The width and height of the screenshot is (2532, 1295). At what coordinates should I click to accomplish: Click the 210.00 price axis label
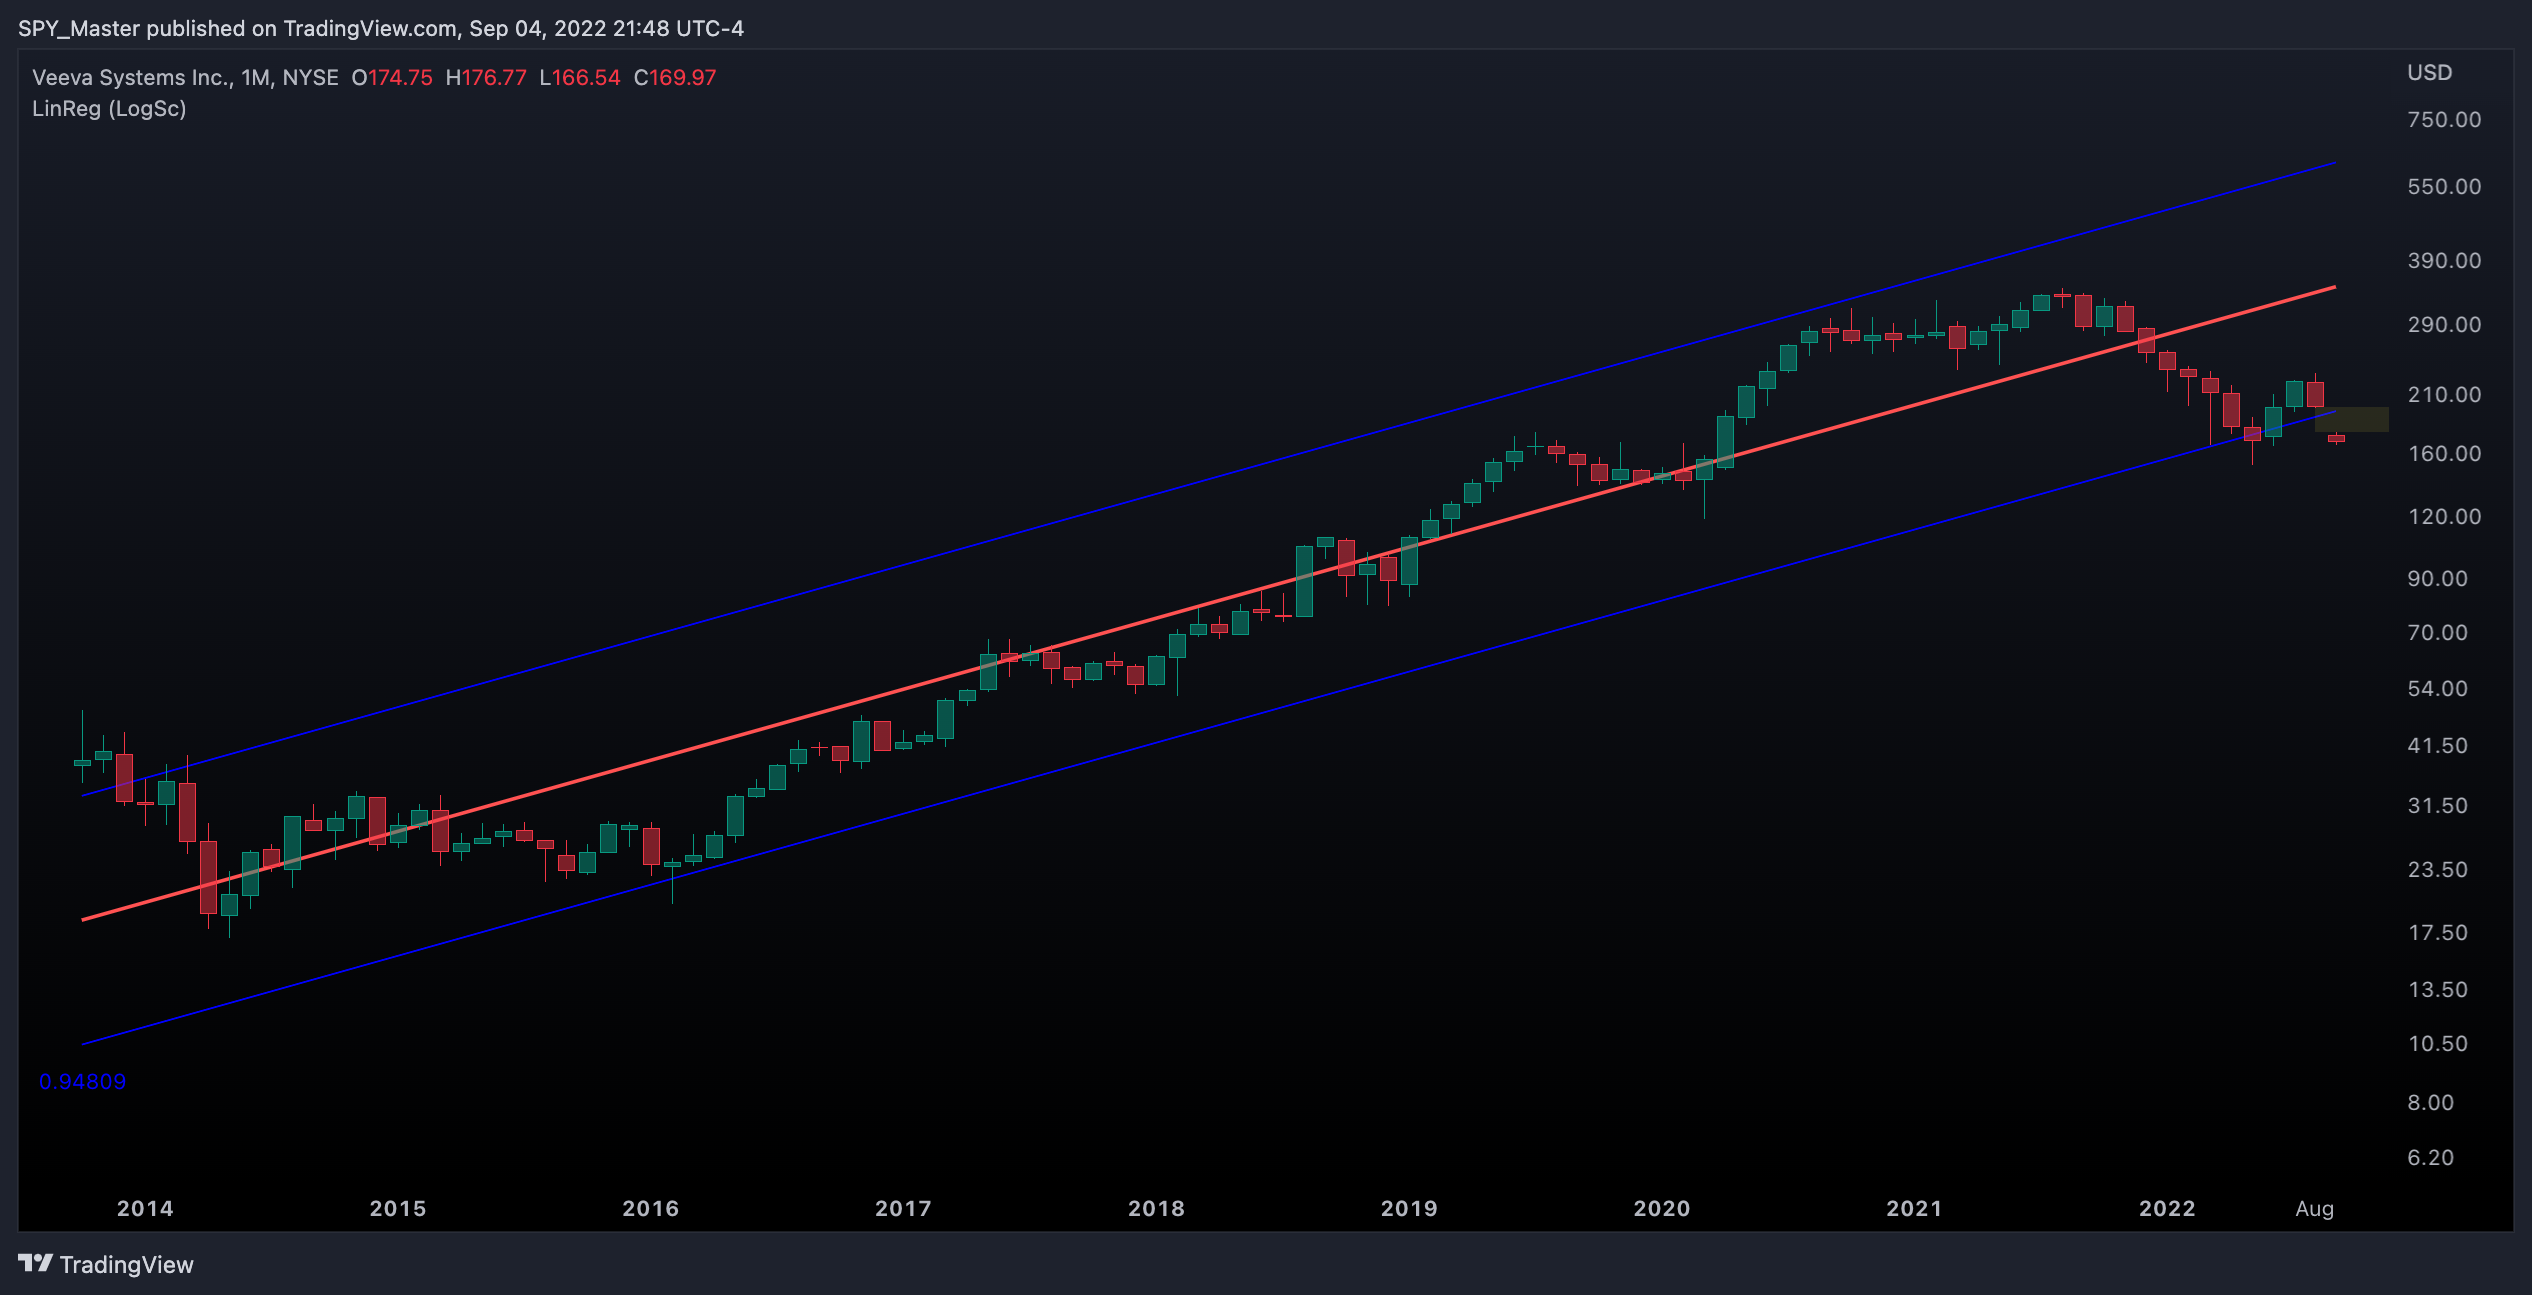2444,395
